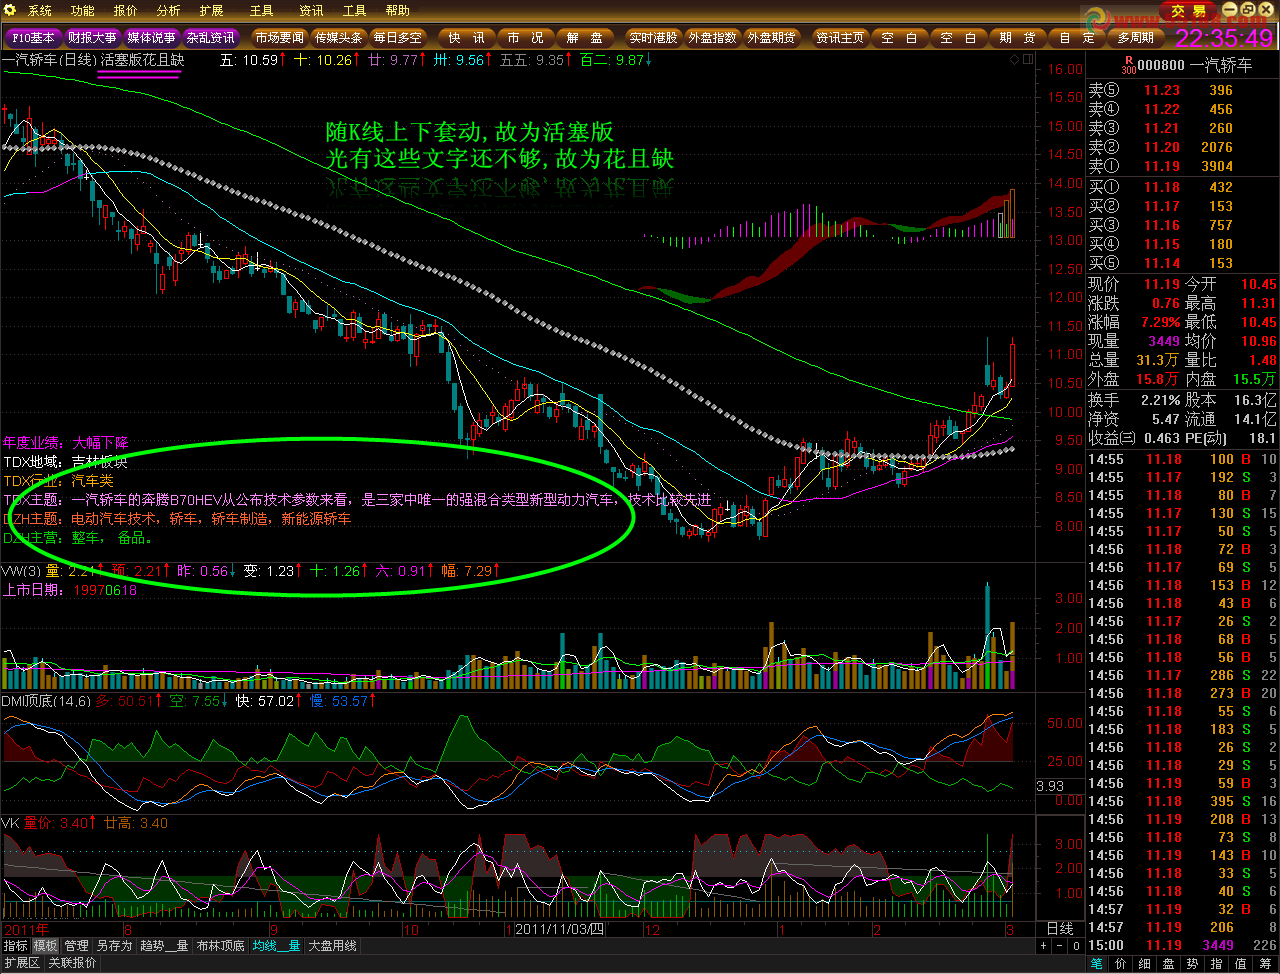Image resolution: width=1280 pixels, height=974 pixels.
Task: Click the 每日多空 button
Action: click(x=397, y=38)
